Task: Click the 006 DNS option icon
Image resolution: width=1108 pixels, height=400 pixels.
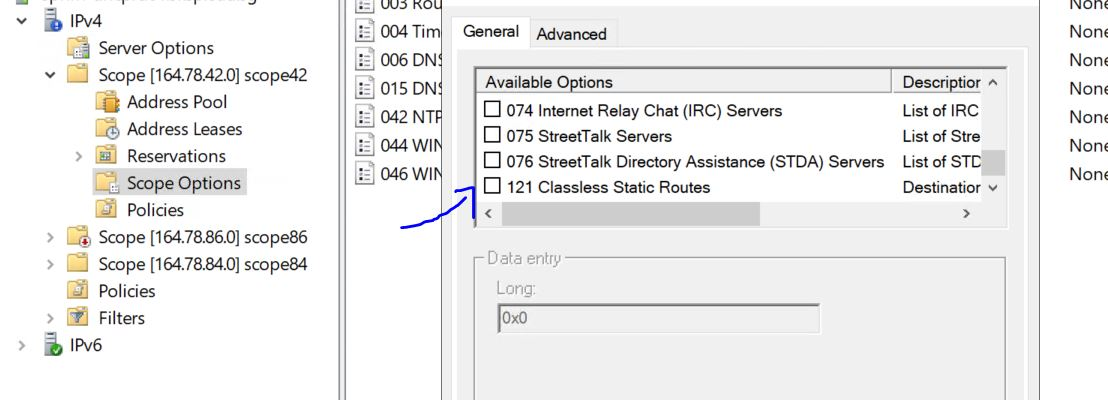Action: point(364,60)
